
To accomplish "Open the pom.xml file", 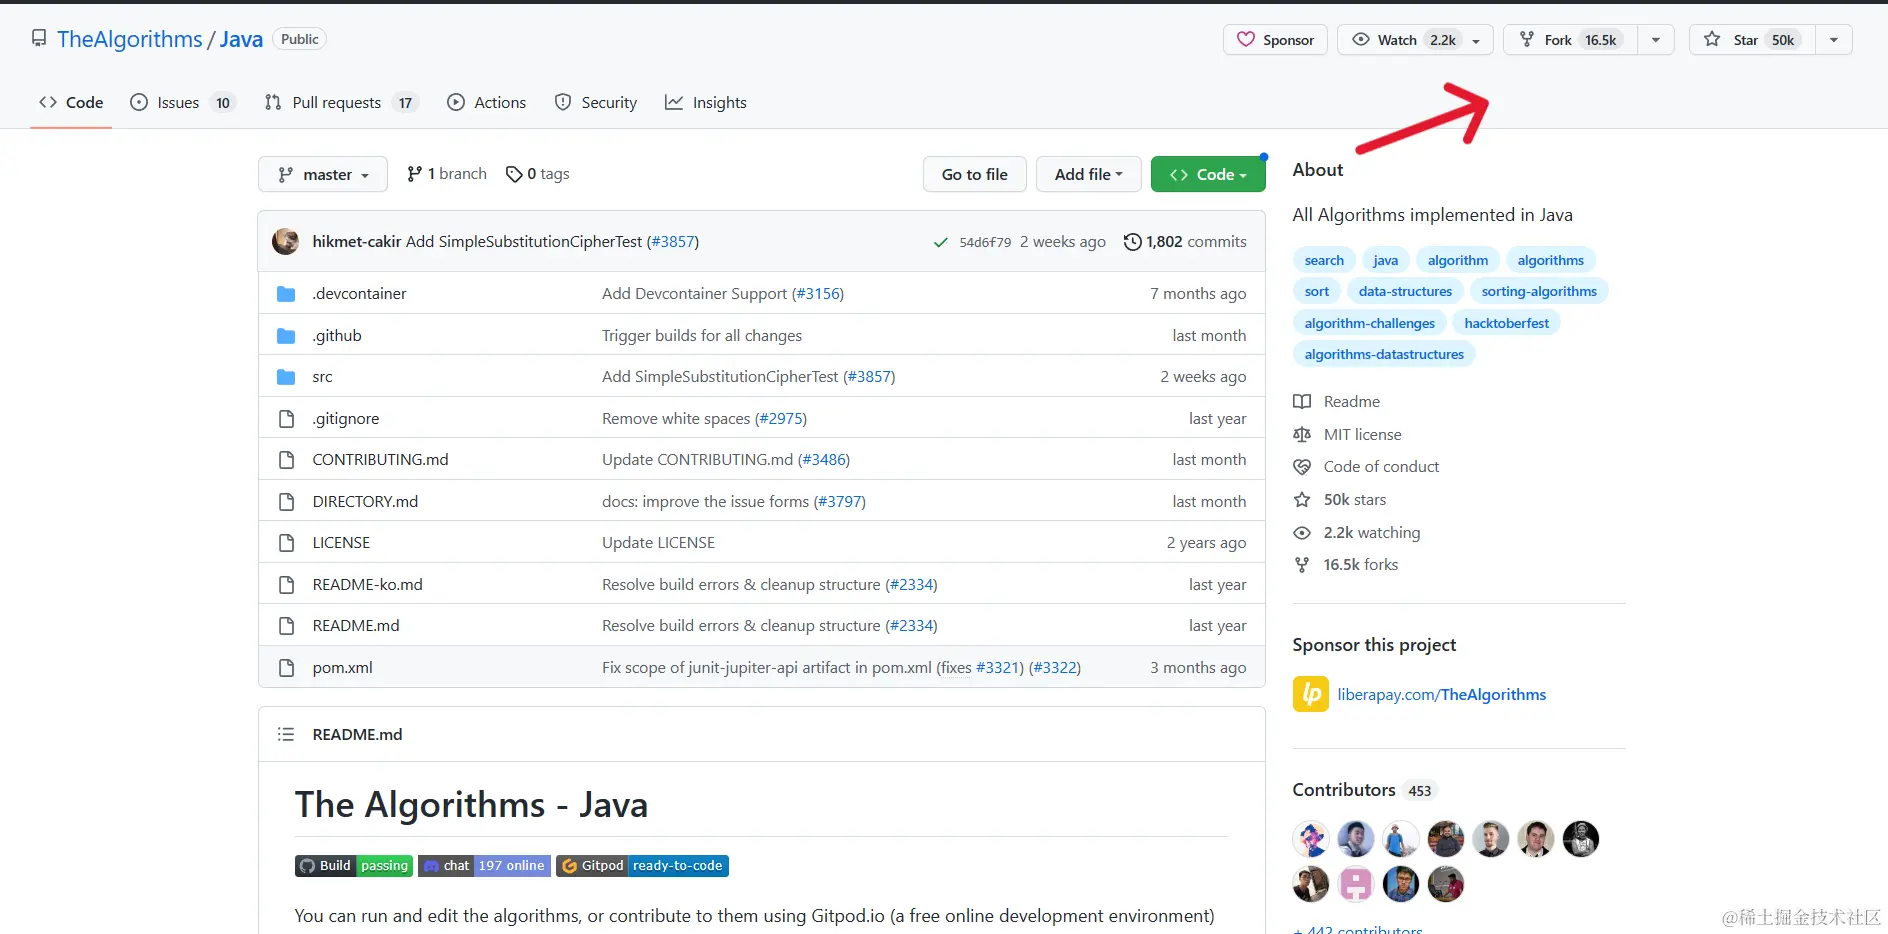I will (x=343, y=668).
